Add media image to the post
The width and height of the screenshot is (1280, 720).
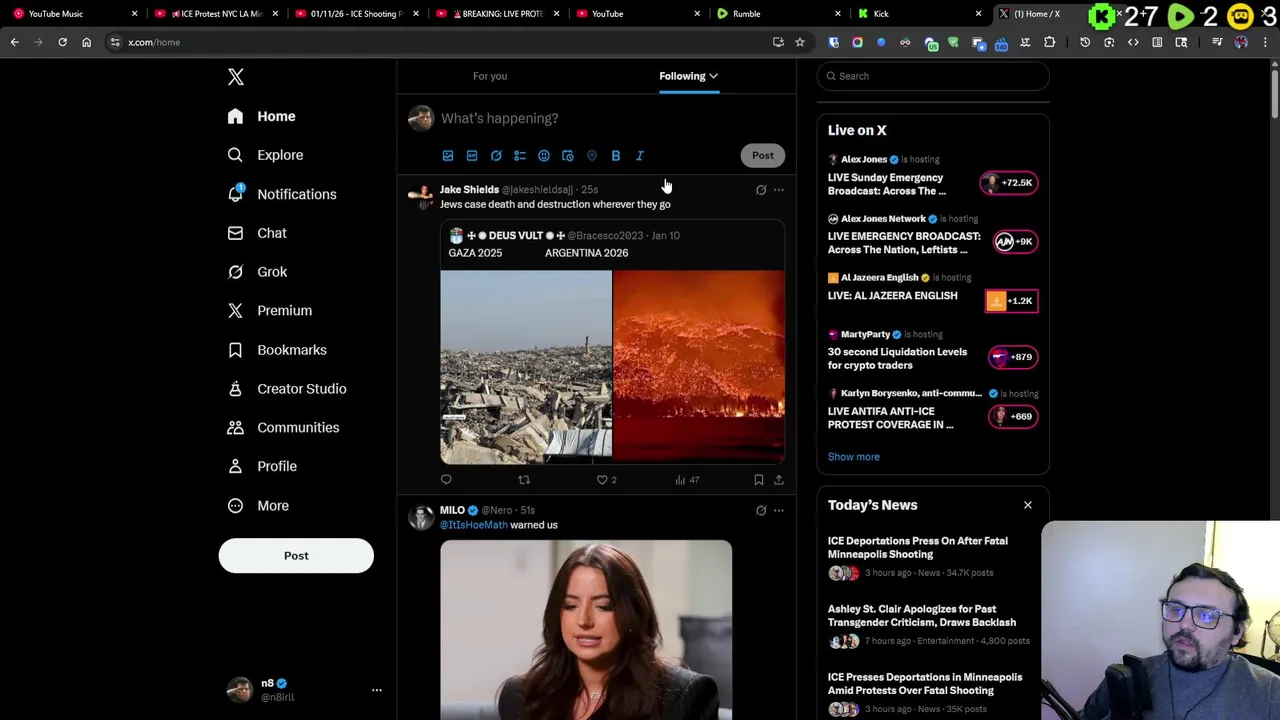pyautogui.click(x=448, y=156)
